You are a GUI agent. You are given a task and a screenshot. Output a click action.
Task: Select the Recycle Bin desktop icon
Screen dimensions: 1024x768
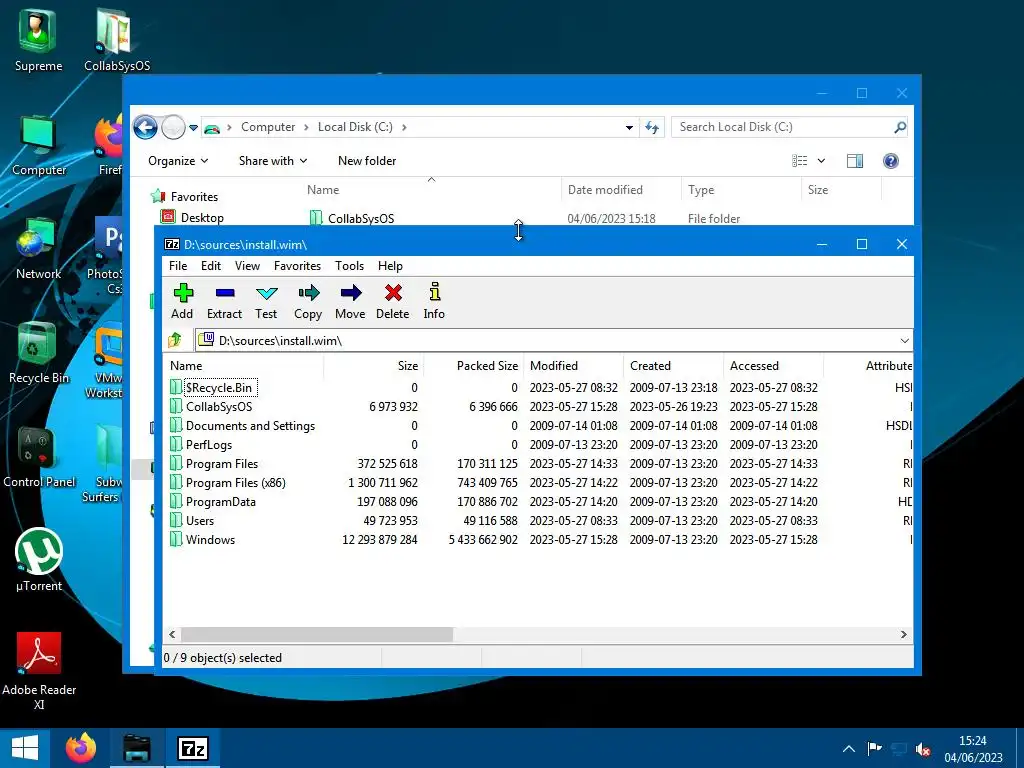(x=39, y=353)
